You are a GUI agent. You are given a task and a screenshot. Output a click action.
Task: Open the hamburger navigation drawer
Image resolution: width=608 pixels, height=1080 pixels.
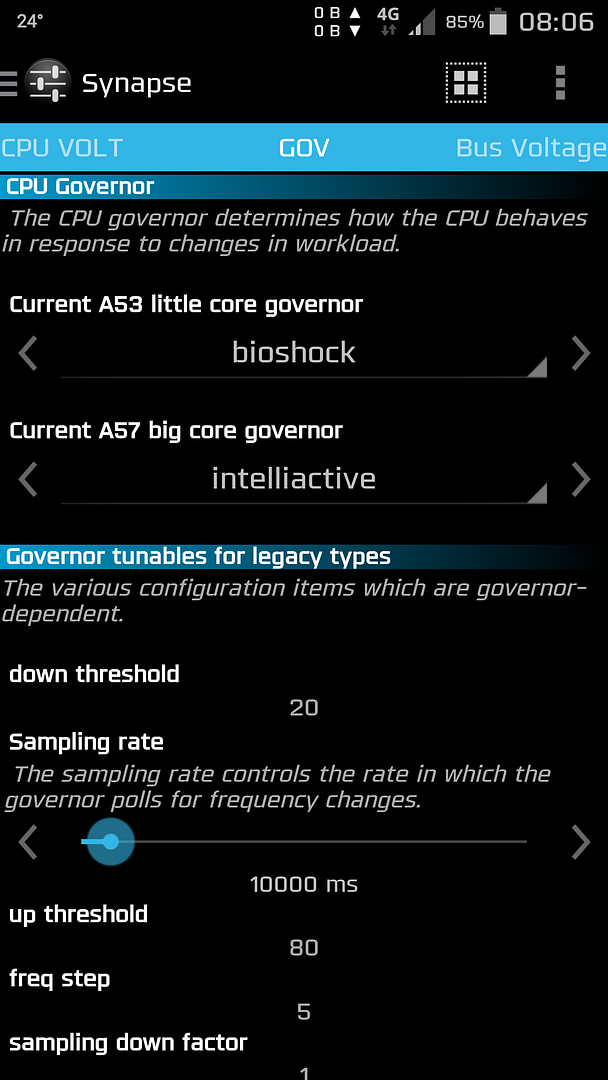tap(9, 83)
